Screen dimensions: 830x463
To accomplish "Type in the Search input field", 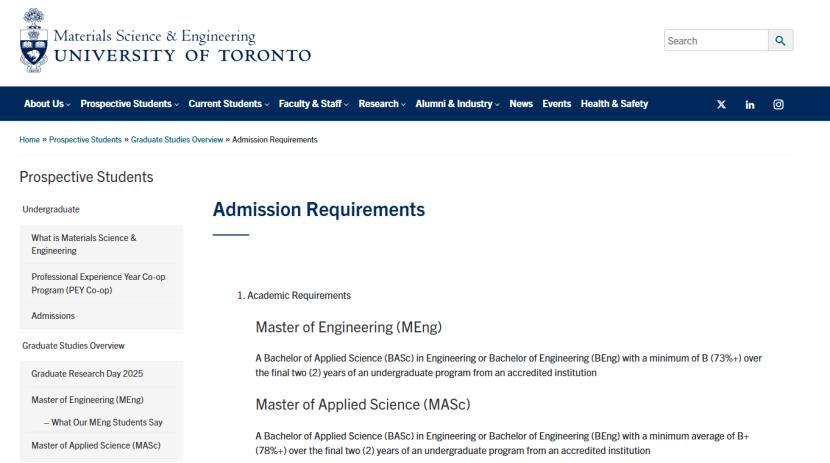I will [715, 41].
